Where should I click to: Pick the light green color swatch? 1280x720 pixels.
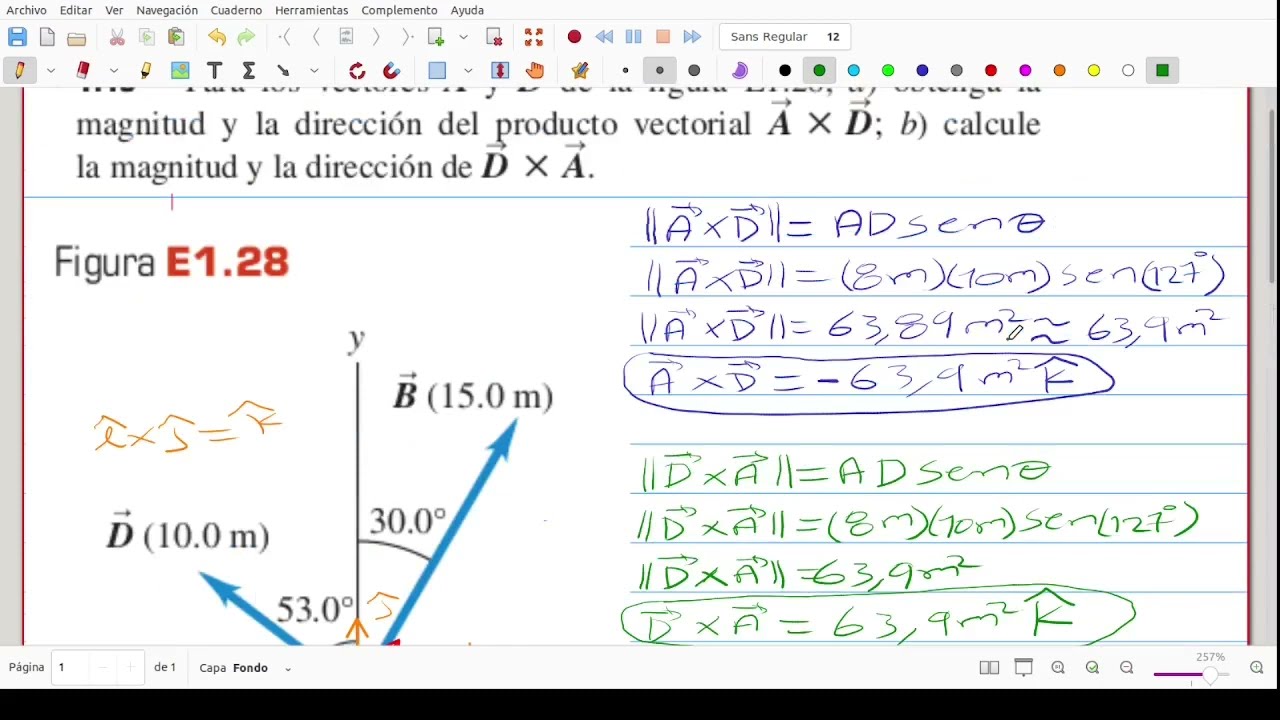888,70
